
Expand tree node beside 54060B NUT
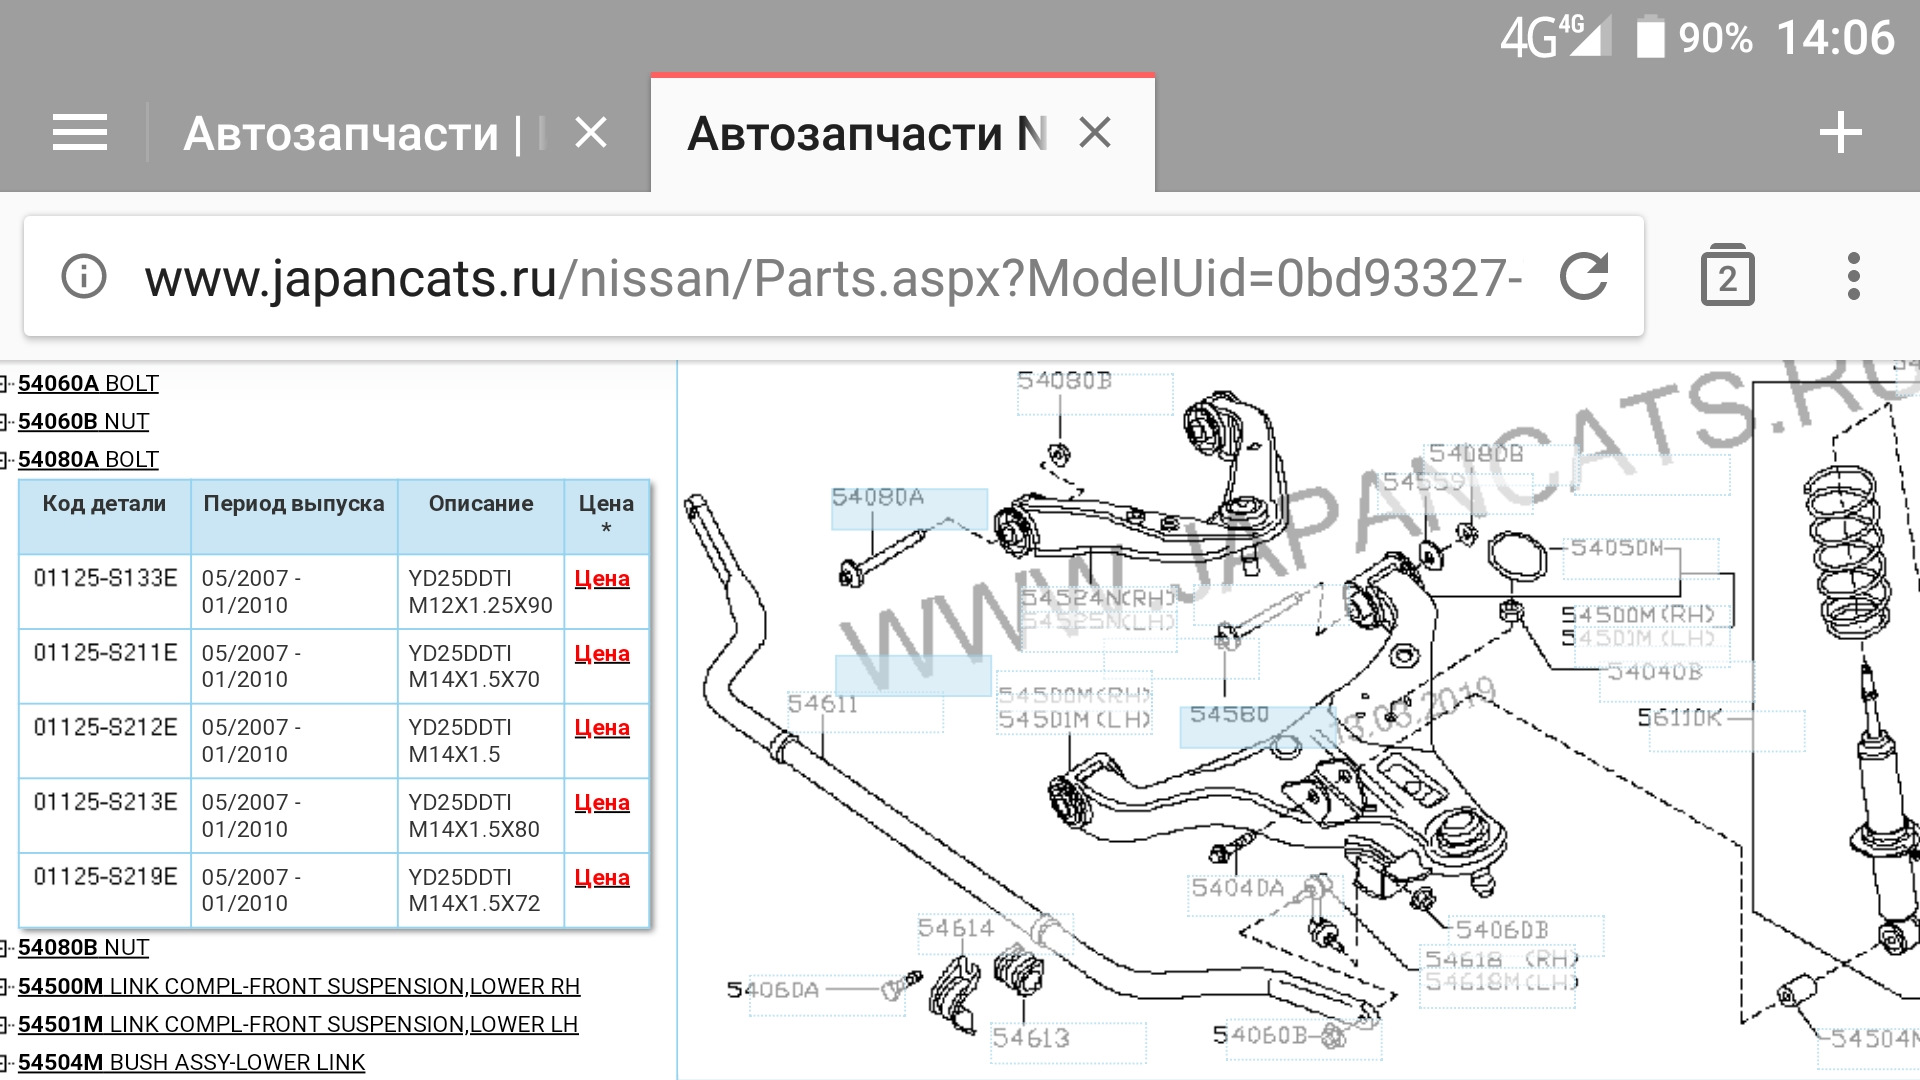pyautogui.click(x=4, y=422)
